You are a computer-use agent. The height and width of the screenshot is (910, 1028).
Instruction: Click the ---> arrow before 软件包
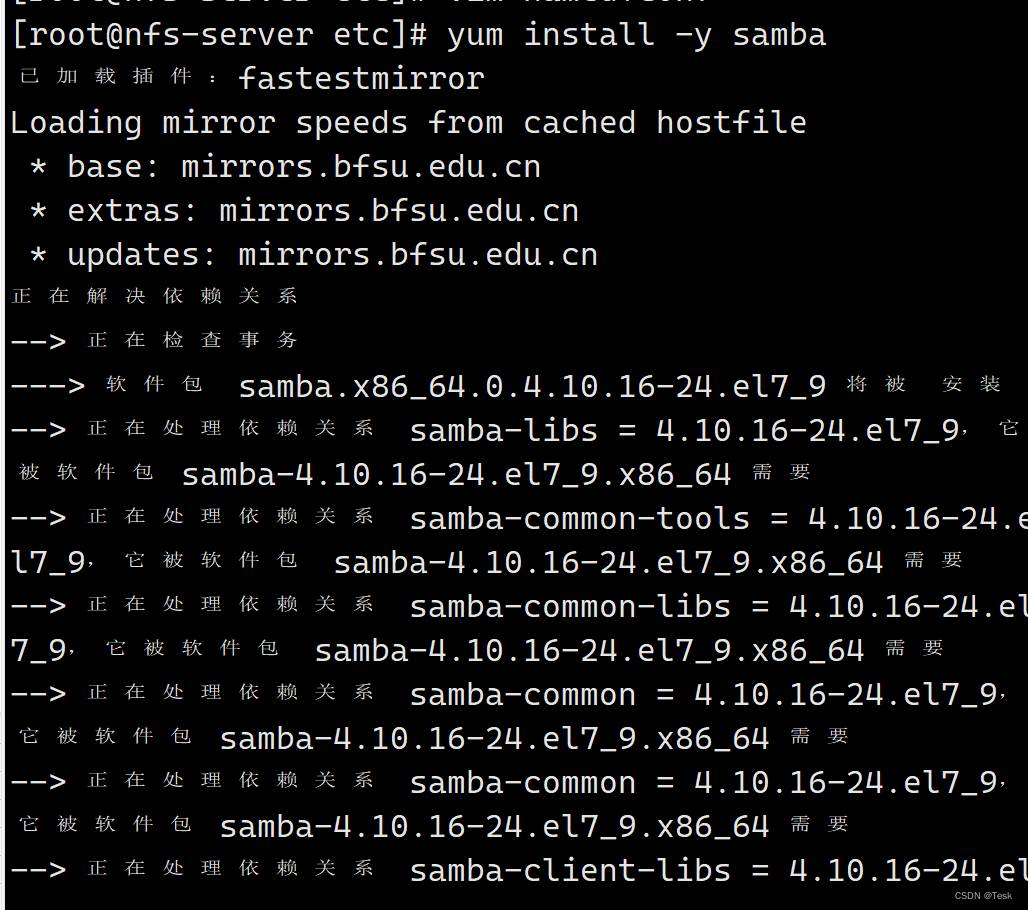[48, 386]
